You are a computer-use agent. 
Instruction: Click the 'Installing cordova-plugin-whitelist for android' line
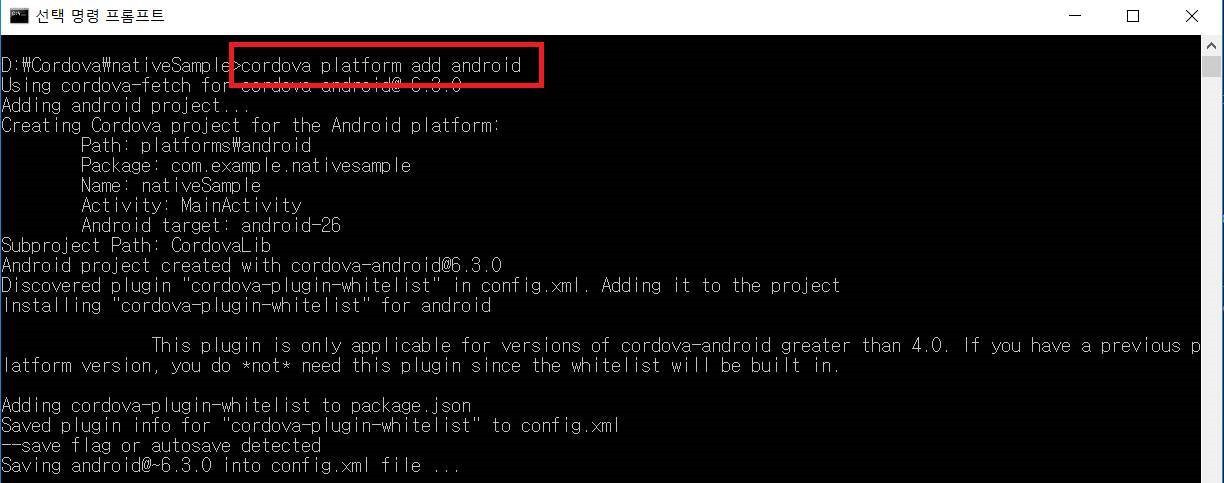tap(246, 305)
